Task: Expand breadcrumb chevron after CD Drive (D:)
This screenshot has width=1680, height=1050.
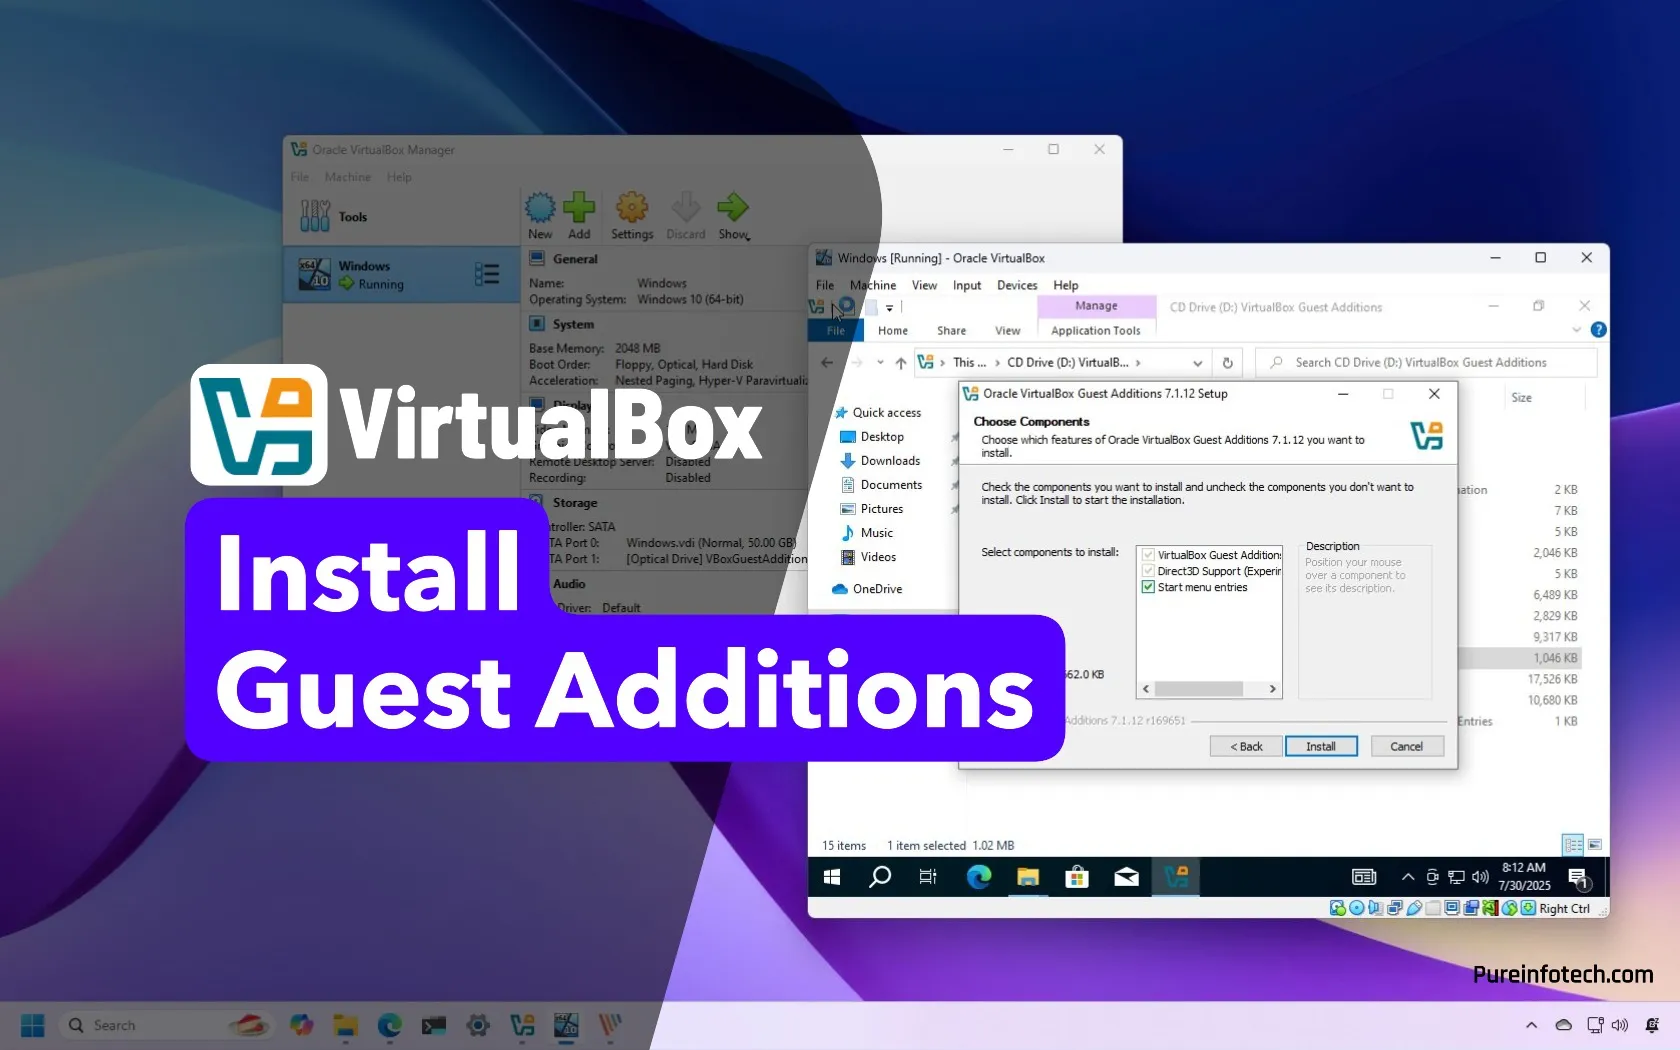Action: 1138,363
